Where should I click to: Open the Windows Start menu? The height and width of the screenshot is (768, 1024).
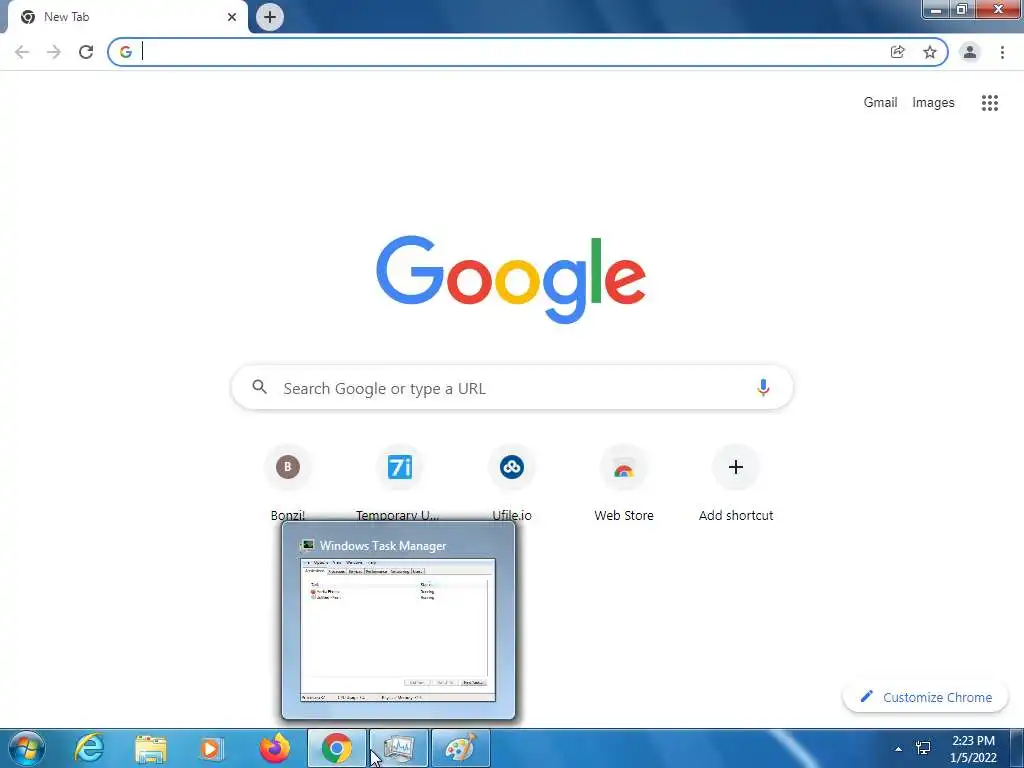[26, 748]
